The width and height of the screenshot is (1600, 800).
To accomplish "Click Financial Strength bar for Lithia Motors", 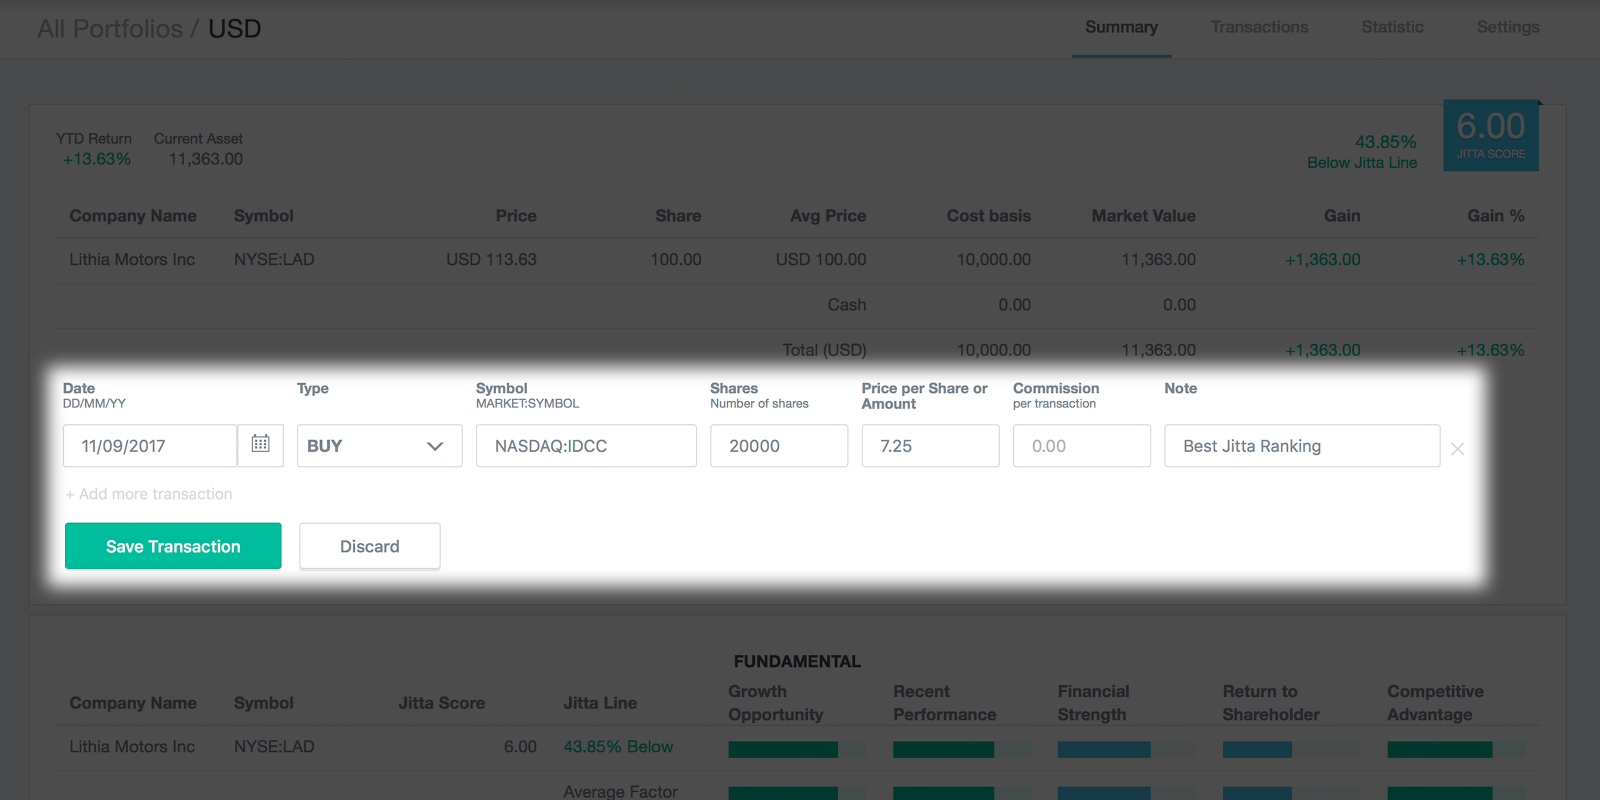I will pos(1126,749).
